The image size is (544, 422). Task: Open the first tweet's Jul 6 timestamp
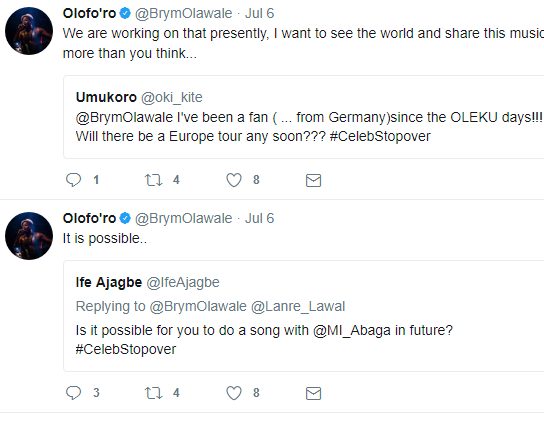click(x=260, y=14)
